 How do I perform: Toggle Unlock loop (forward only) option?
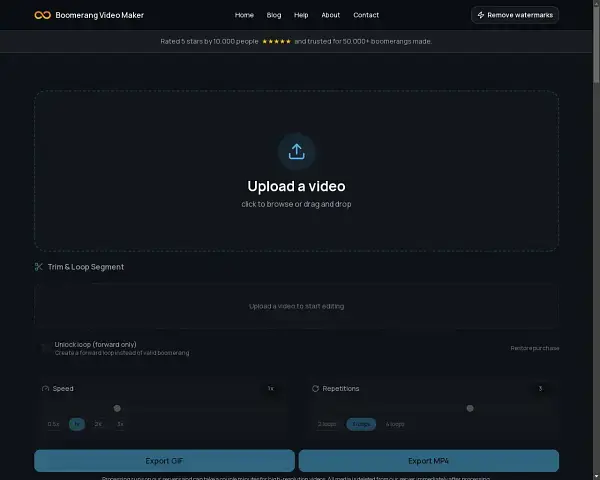44,348
